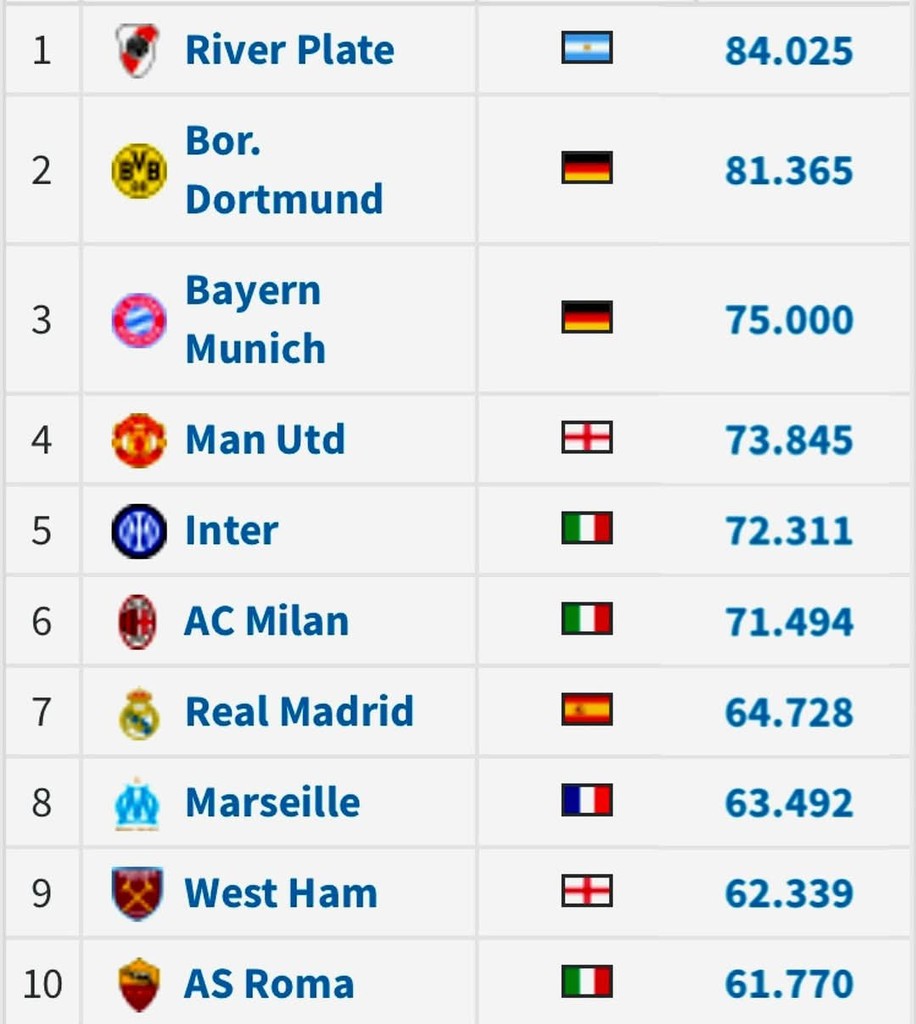The image size is (916, 1024).
Task: Open the West Ham club link
Action: [281, 893]
